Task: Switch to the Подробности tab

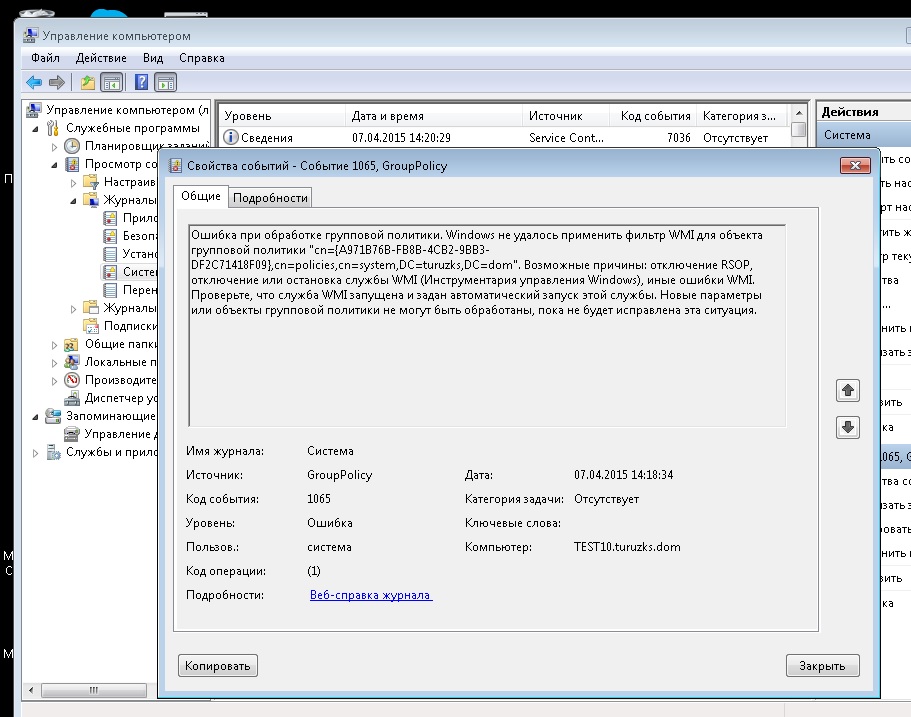Action: [270, 198]
